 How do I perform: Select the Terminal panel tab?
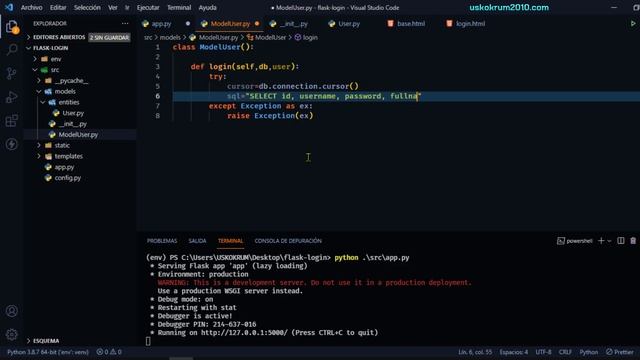pos(230,241)
